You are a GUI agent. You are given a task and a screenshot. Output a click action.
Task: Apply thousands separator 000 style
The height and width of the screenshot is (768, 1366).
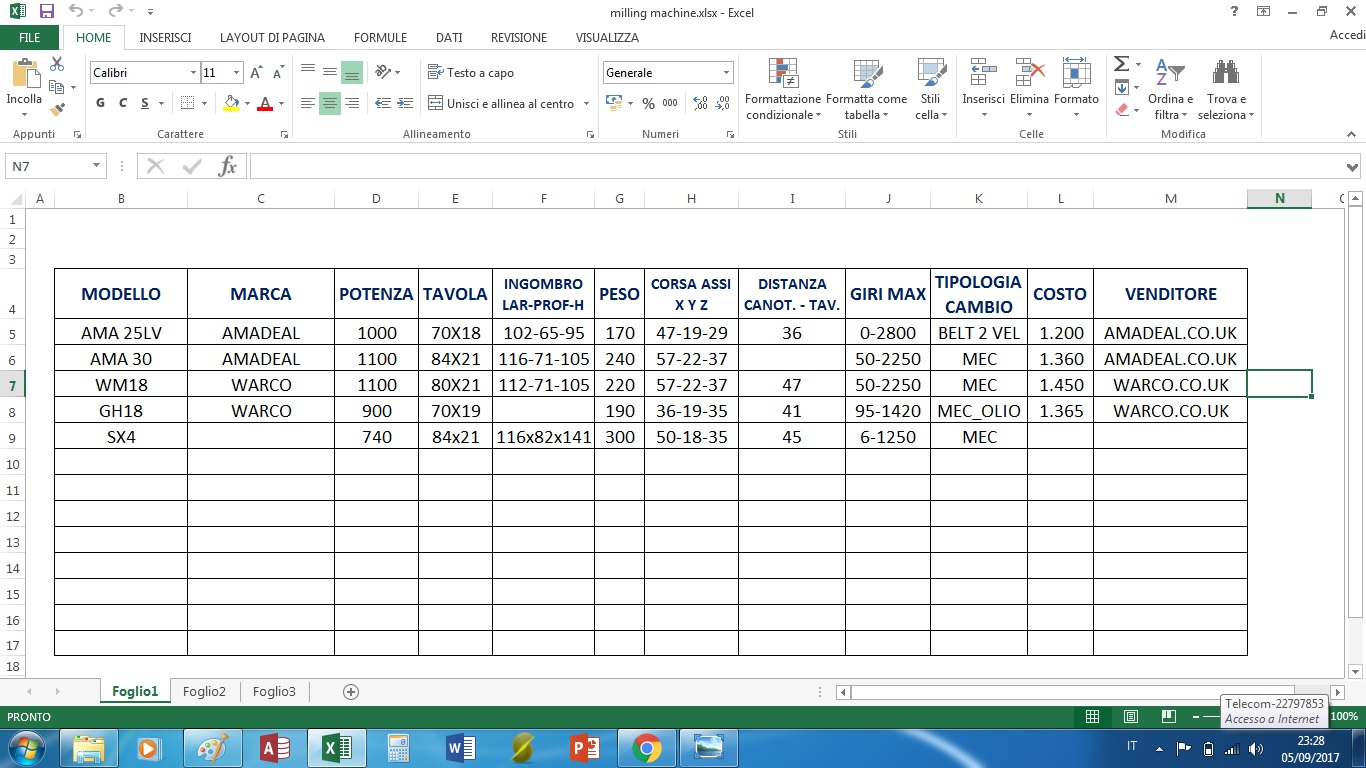(x=670, y=103)
